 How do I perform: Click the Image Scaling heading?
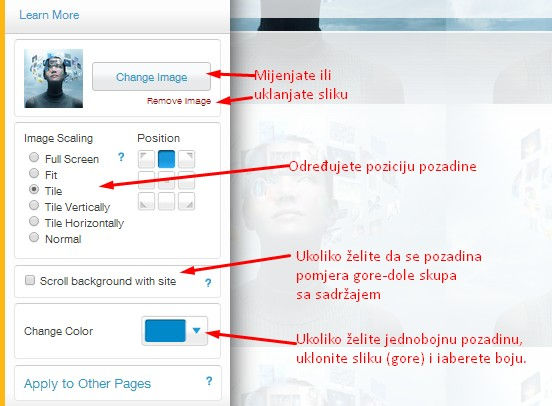point(58,138)
